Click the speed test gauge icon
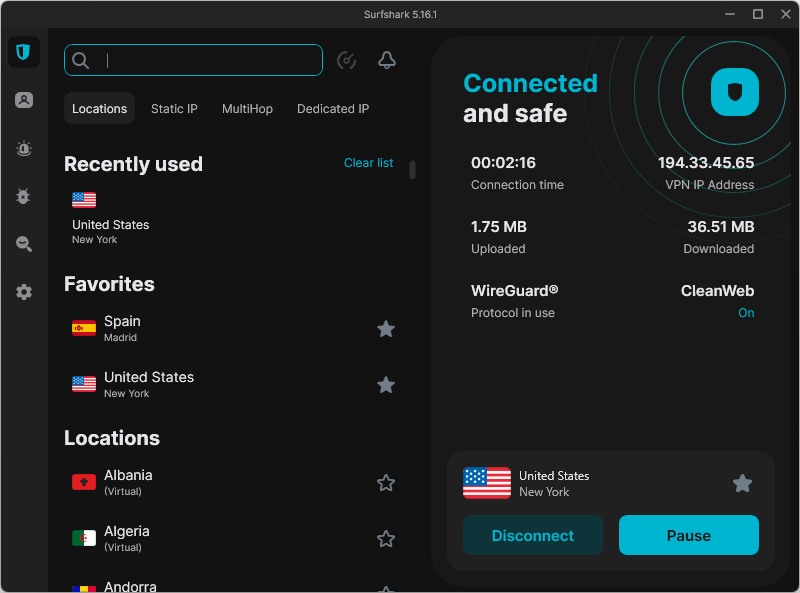The height and width of the screenshot is (593, 800). [x=346, y=60]
